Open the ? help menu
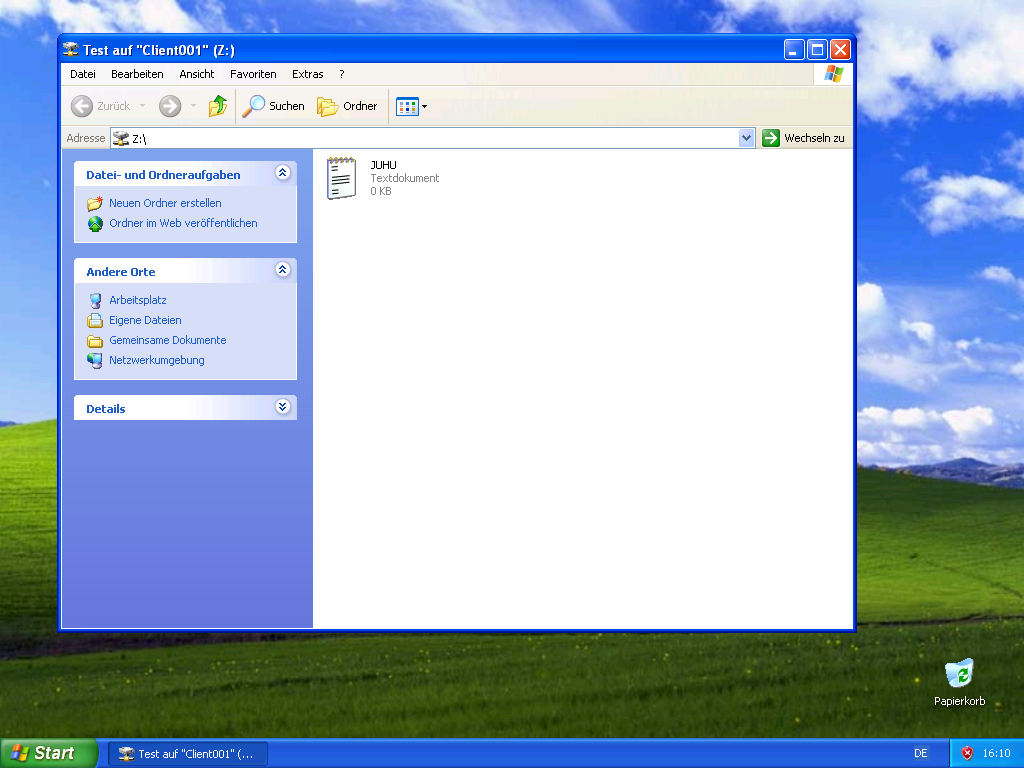1024x768 pixels. [x=342, y=74]
